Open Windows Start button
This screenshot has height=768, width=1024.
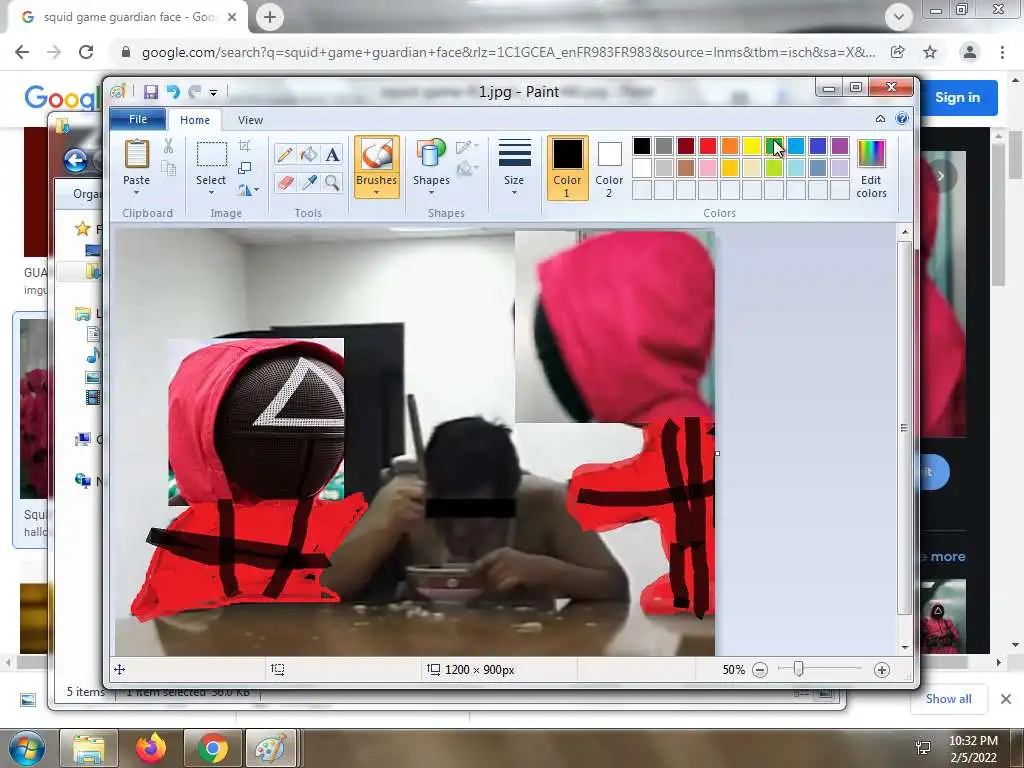click(27, 748)
